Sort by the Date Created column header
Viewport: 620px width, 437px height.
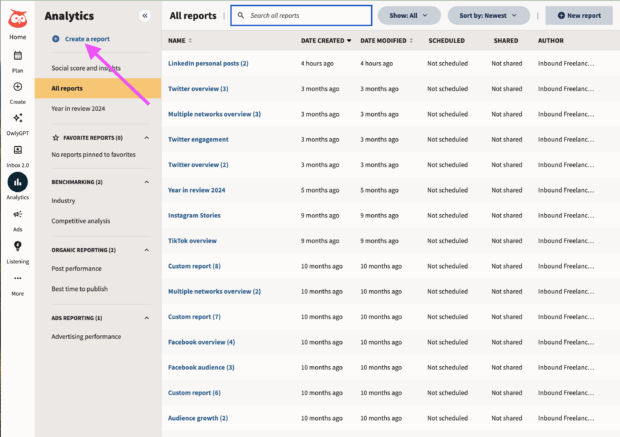325,41
